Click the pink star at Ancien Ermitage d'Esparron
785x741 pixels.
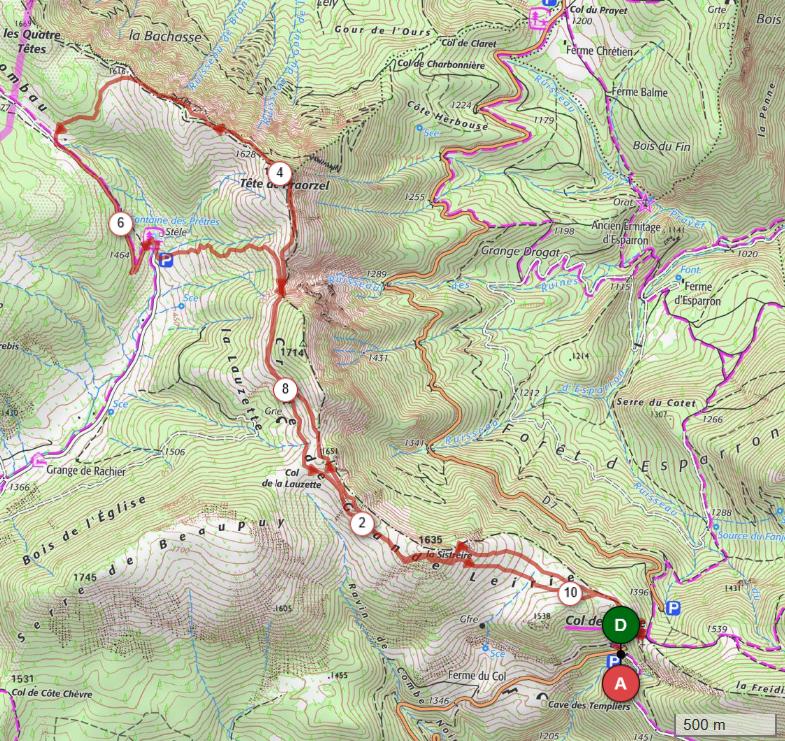pyautogui.click(x=645, y=202)
